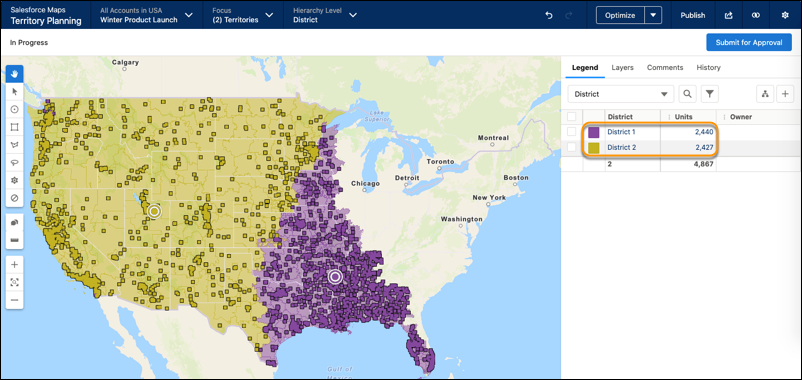This screenshot has height=380, width=802.
Task: Click the Detroit map label
Action: click(407, 177)
